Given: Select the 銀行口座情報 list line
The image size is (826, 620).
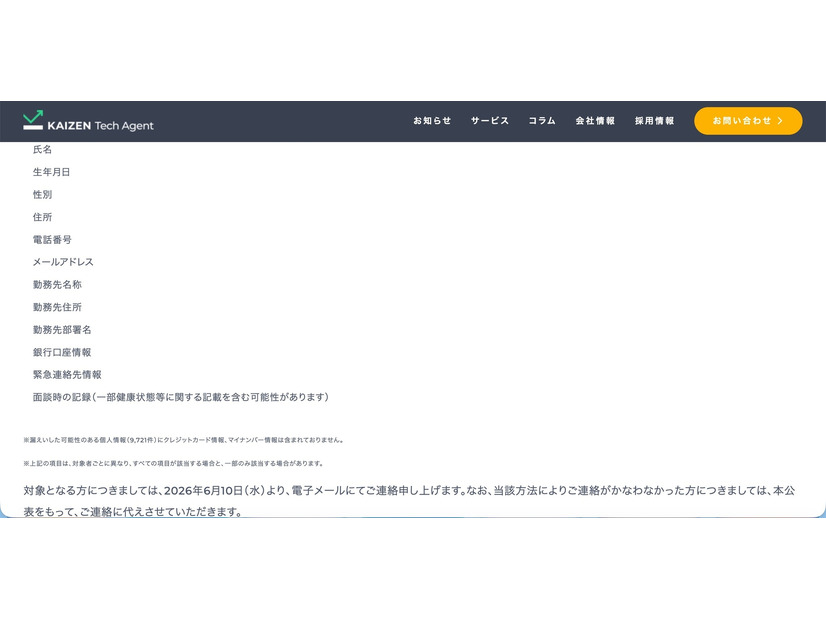Looking at the screenshot, I should click(x=62, y=352).
